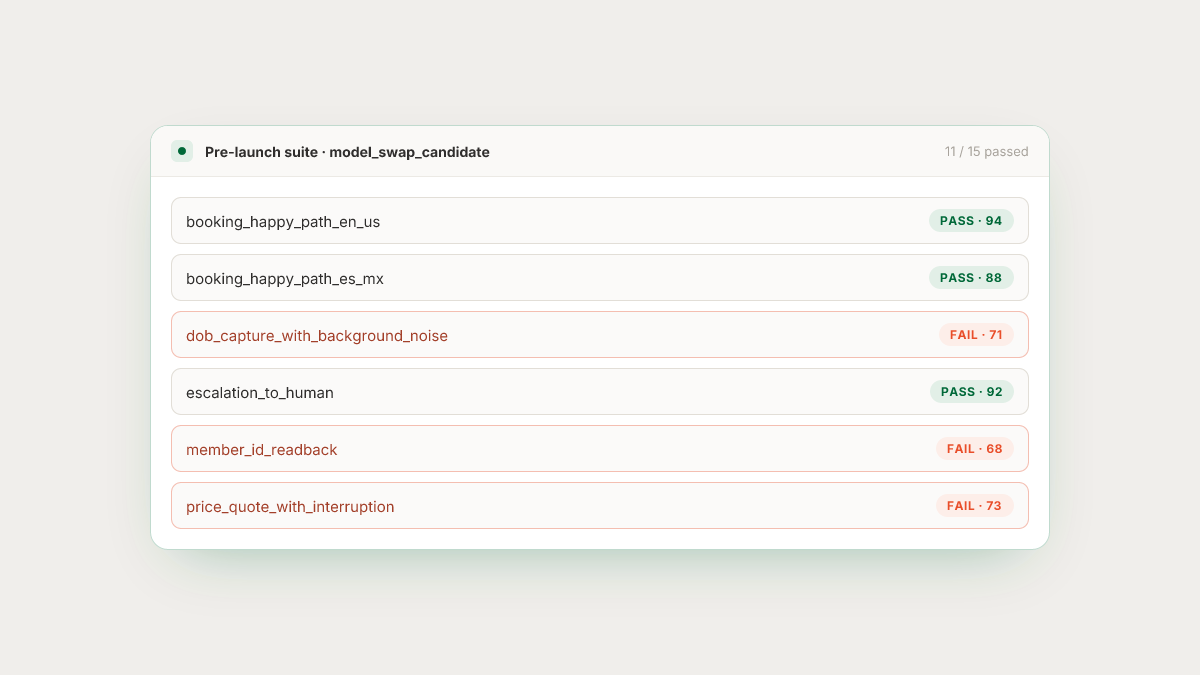Viewport: 1200px width, 675px height.
Task: Click the FAIL · 73 badge
Action: tap(975, 506)
